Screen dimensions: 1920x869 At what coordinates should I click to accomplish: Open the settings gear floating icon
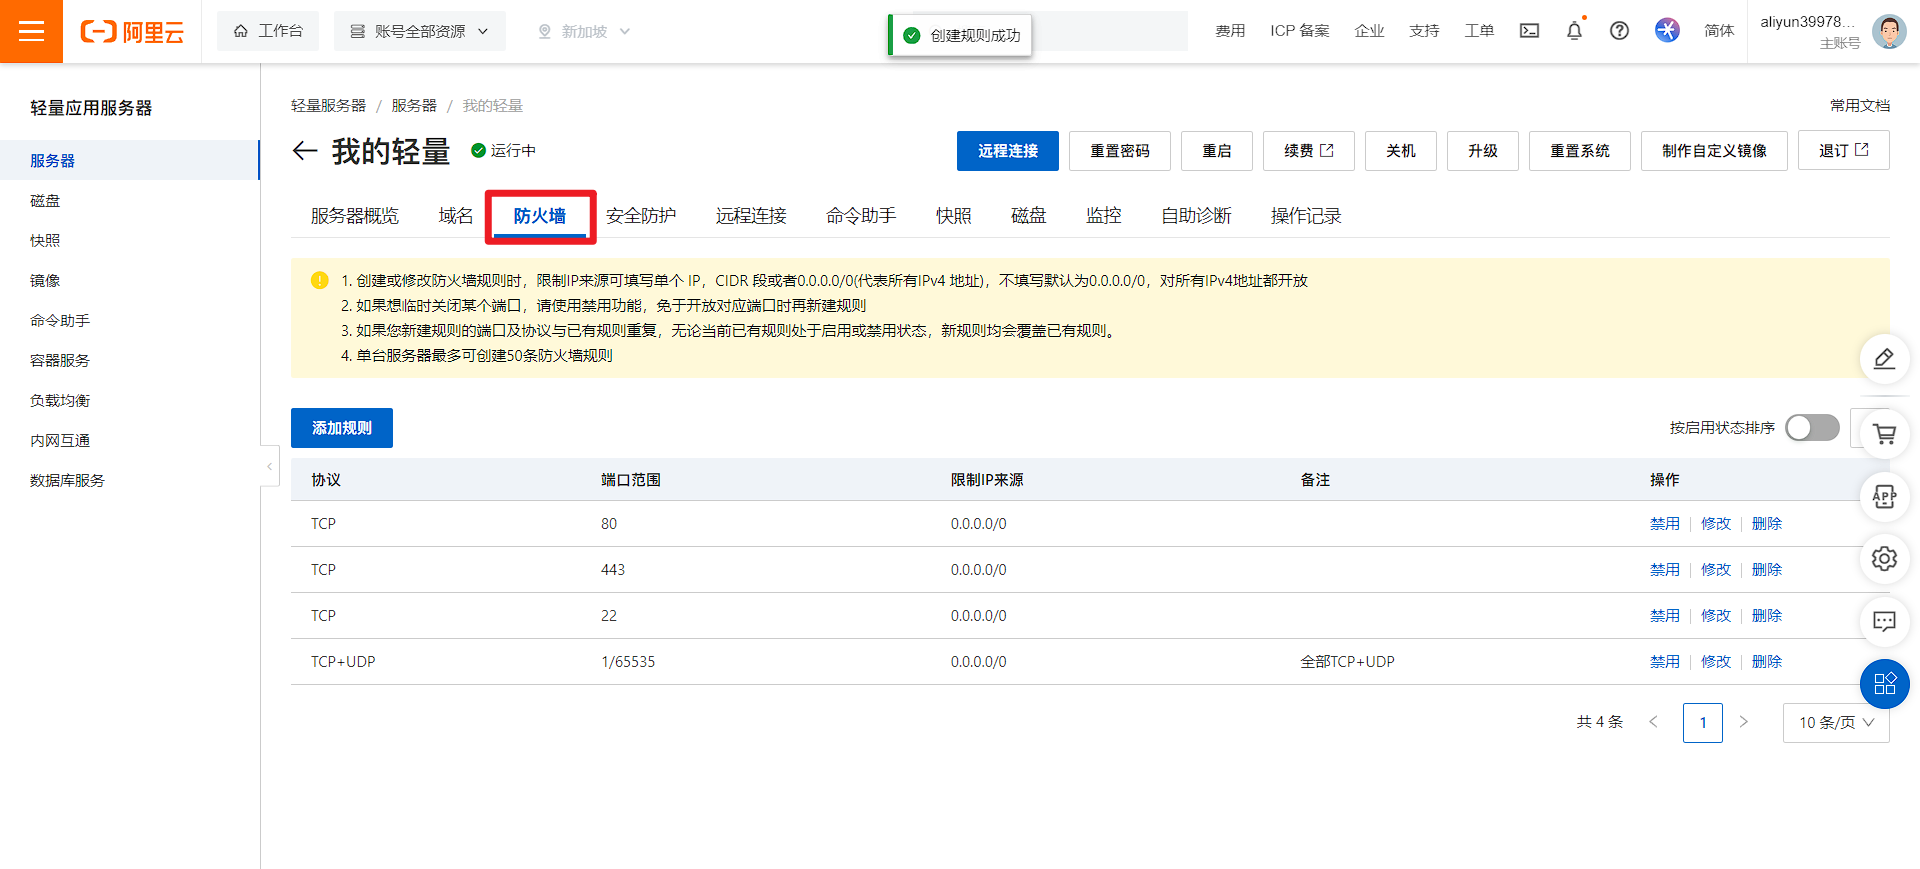tap(1884, 558)
